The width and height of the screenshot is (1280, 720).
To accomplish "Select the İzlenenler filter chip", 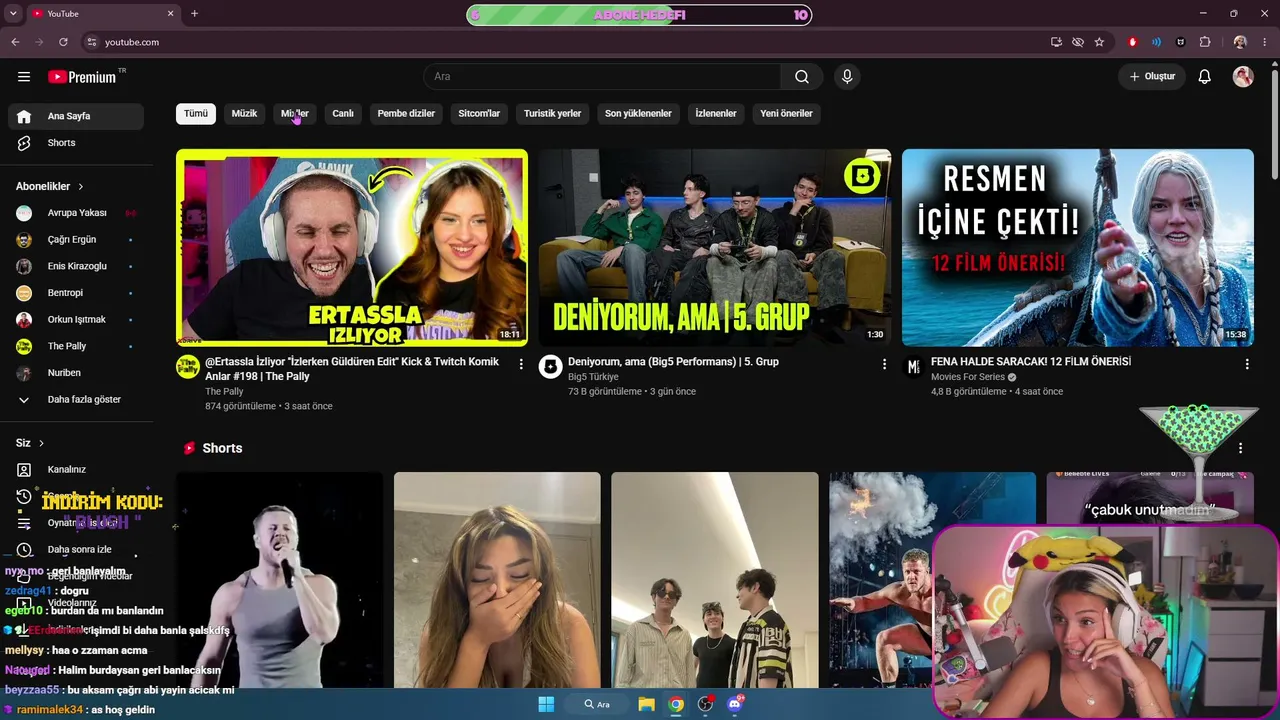I will click(x=716, y=114).
